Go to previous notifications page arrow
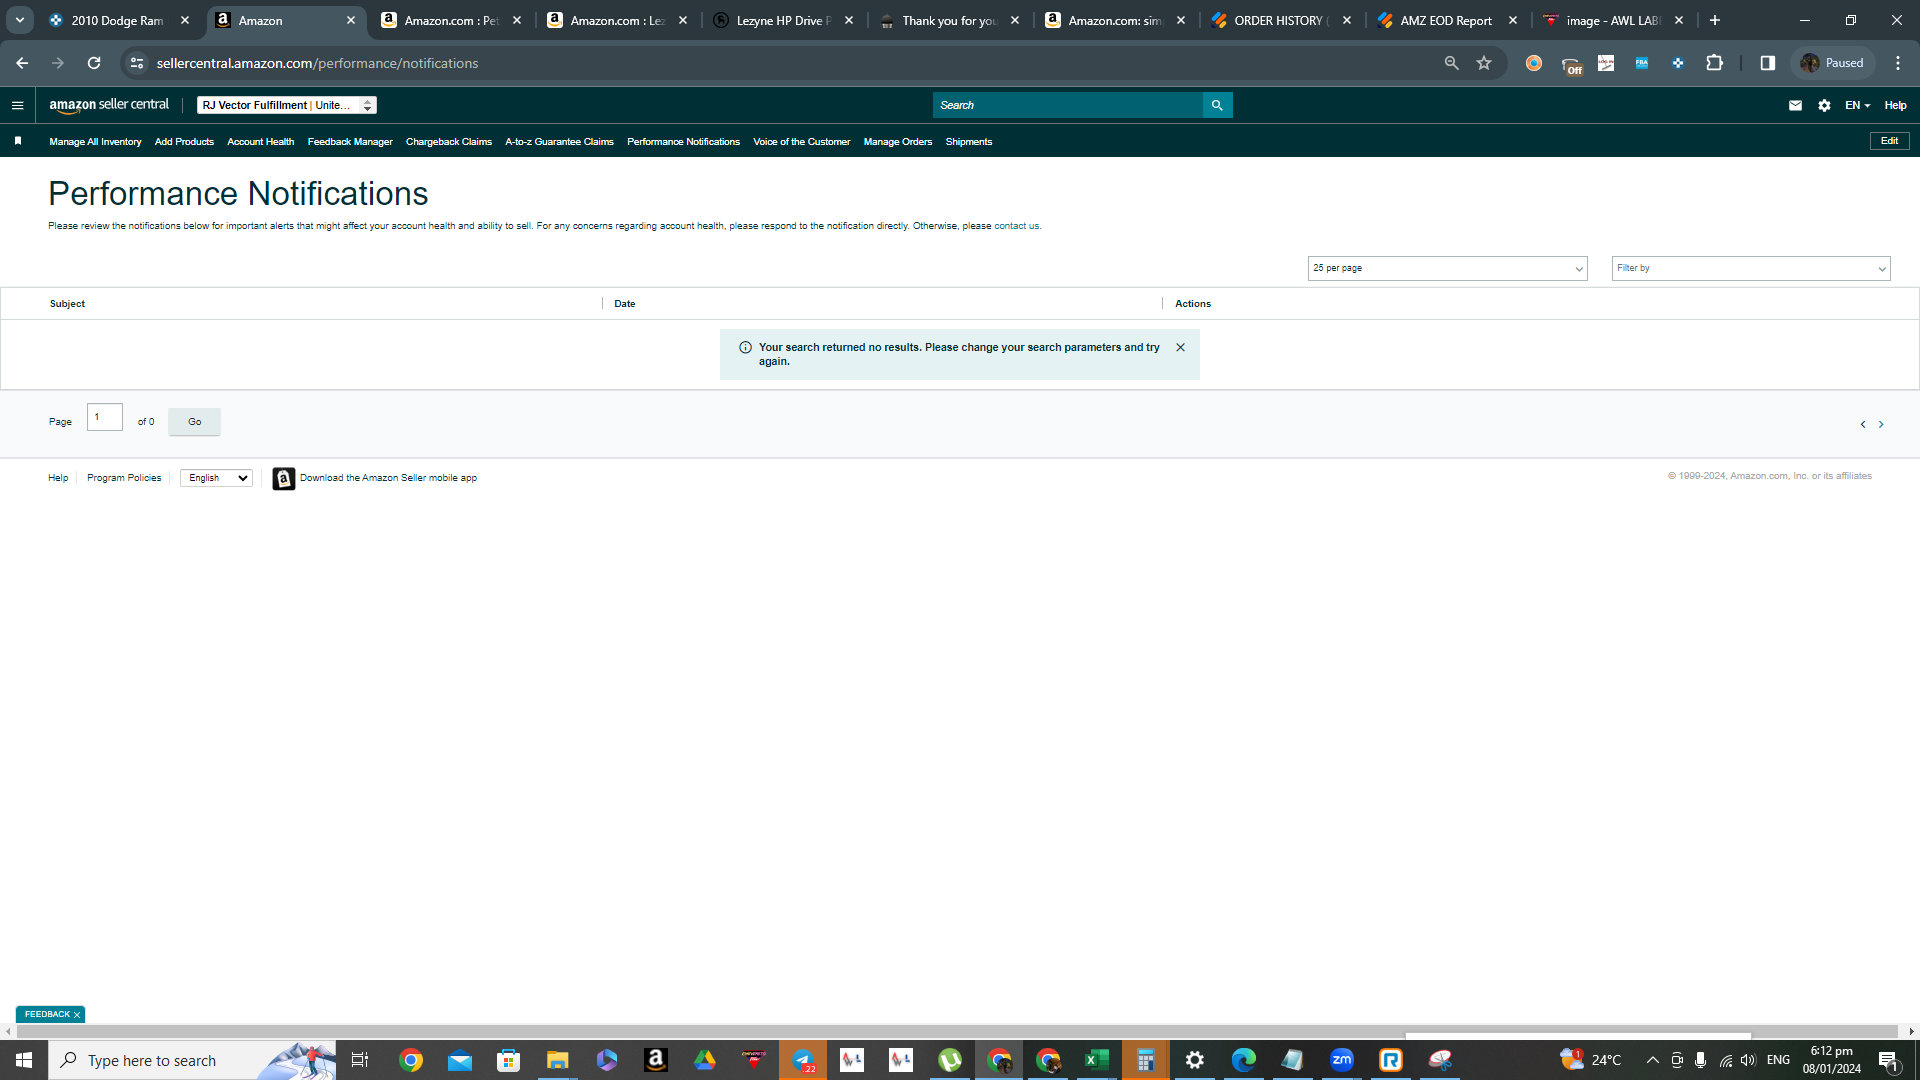Viewport: 1920px width, 1080px height. point(1863,424)
